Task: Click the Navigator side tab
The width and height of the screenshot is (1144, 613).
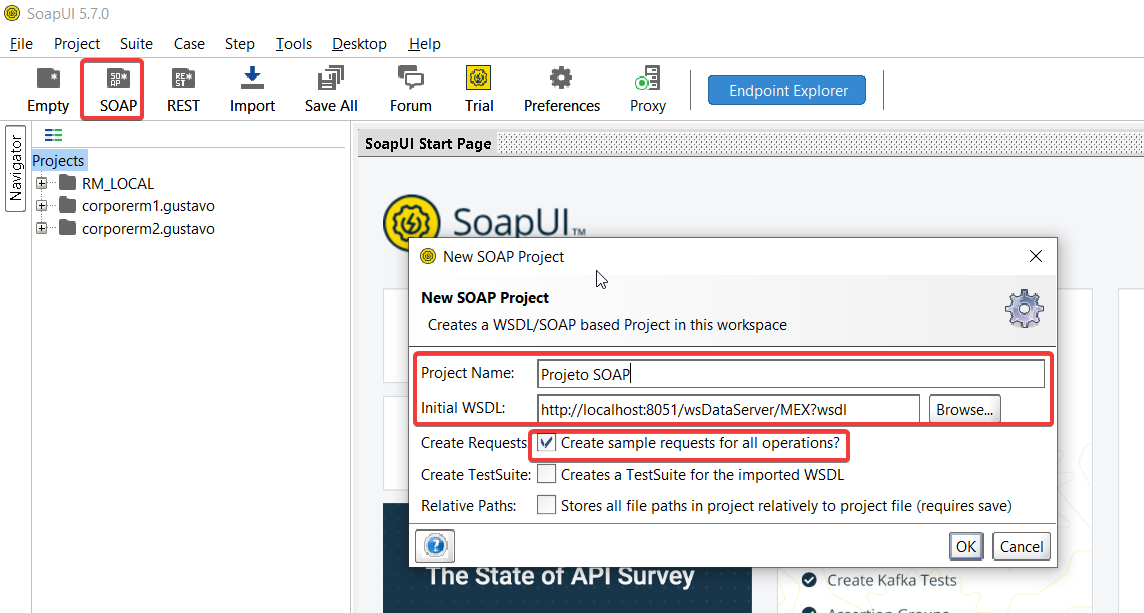Action: click(15, 169)
